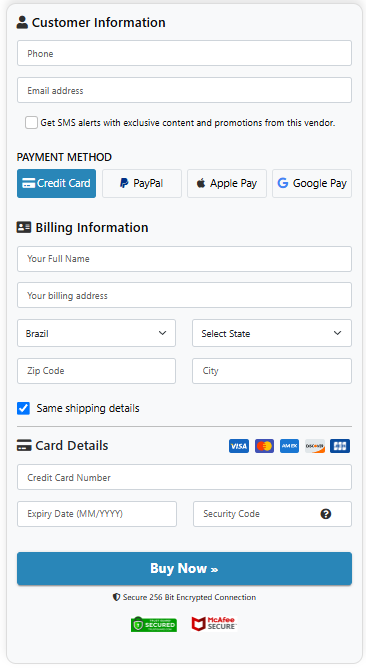Open the Brazil country dropdown

[96, 333]
